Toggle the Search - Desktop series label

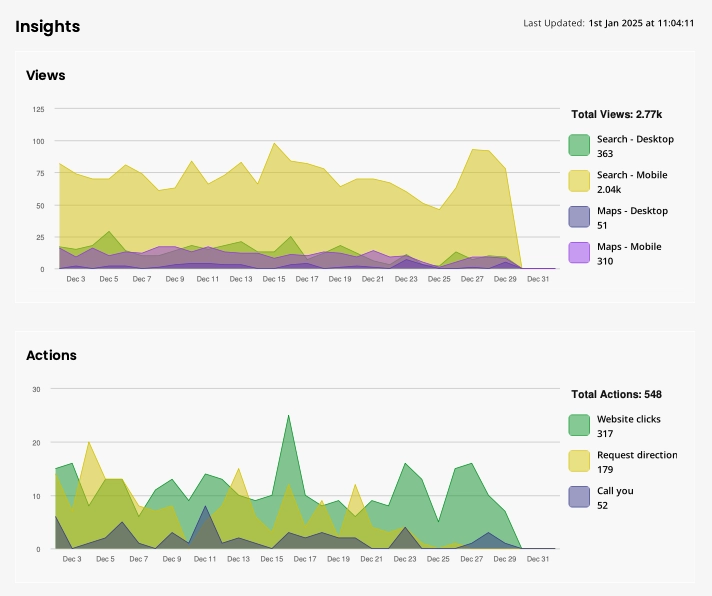pyautogui.click(x=635, y=139)
